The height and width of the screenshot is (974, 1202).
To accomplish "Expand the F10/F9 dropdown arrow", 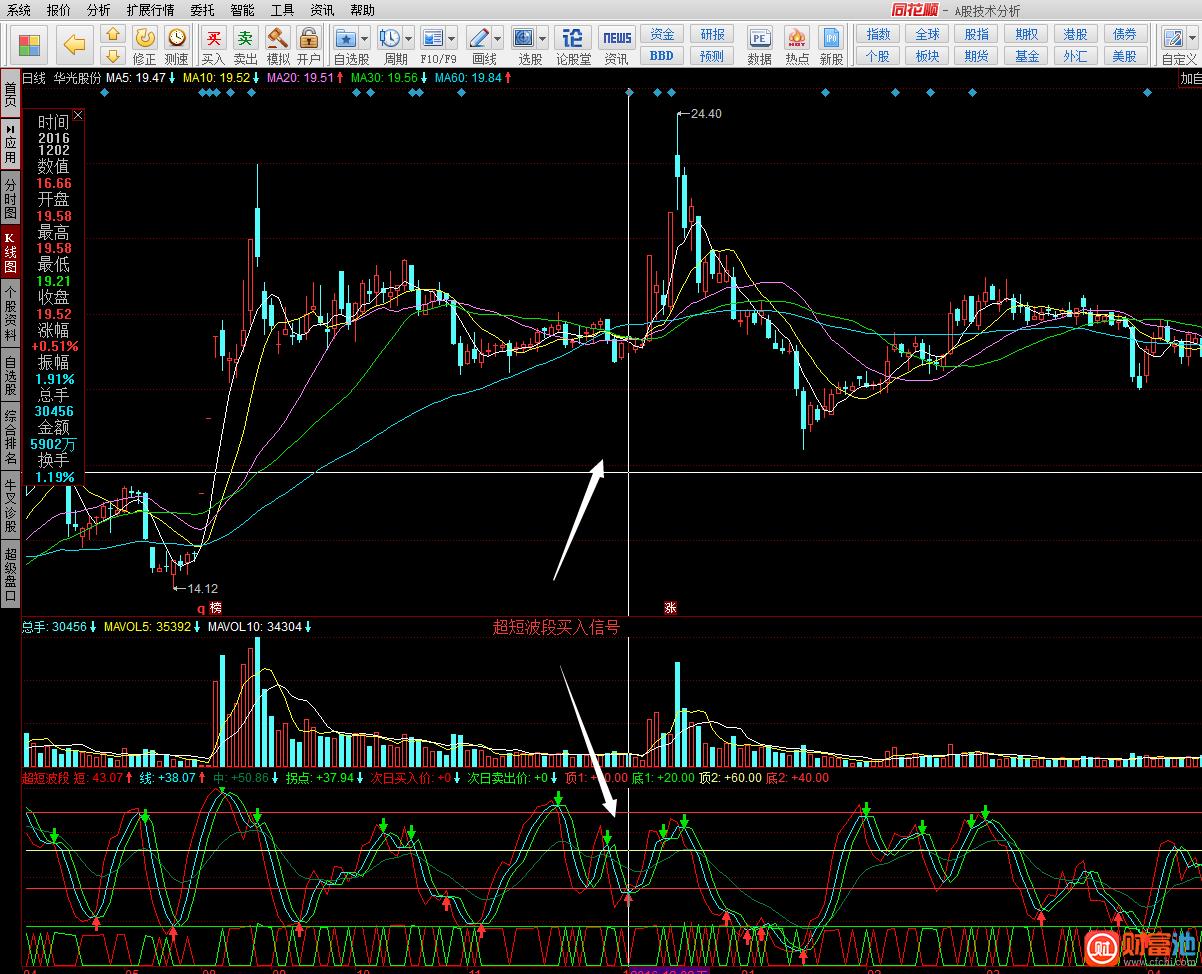I will coord(452,39).
